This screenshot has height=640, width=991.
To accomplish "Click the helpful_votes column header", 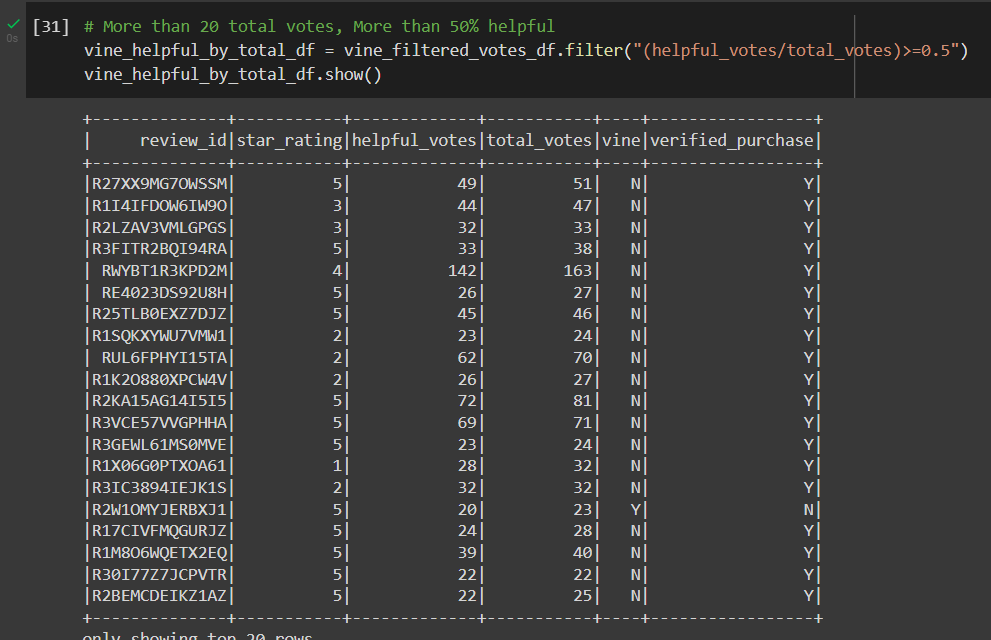I will point(415,140).
